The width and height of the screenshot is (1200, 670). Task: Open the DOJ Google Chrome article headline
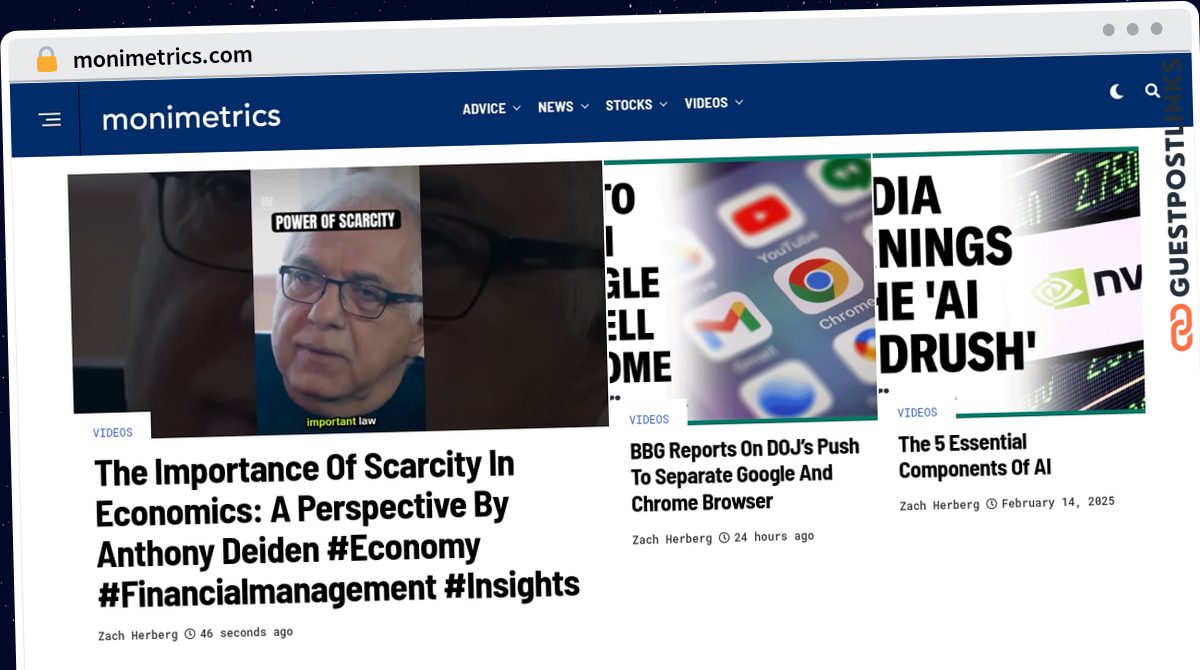(744, 475)
